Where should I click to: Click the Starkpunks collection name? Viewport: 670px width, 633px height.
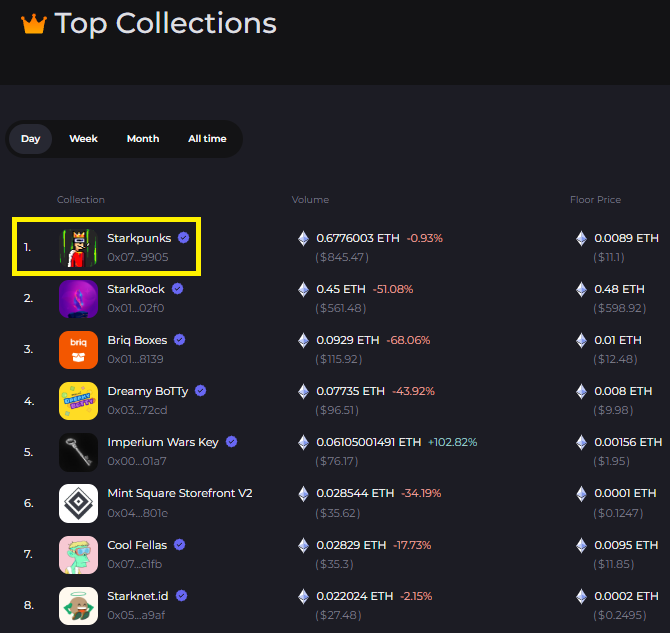[x=139, y=238]
